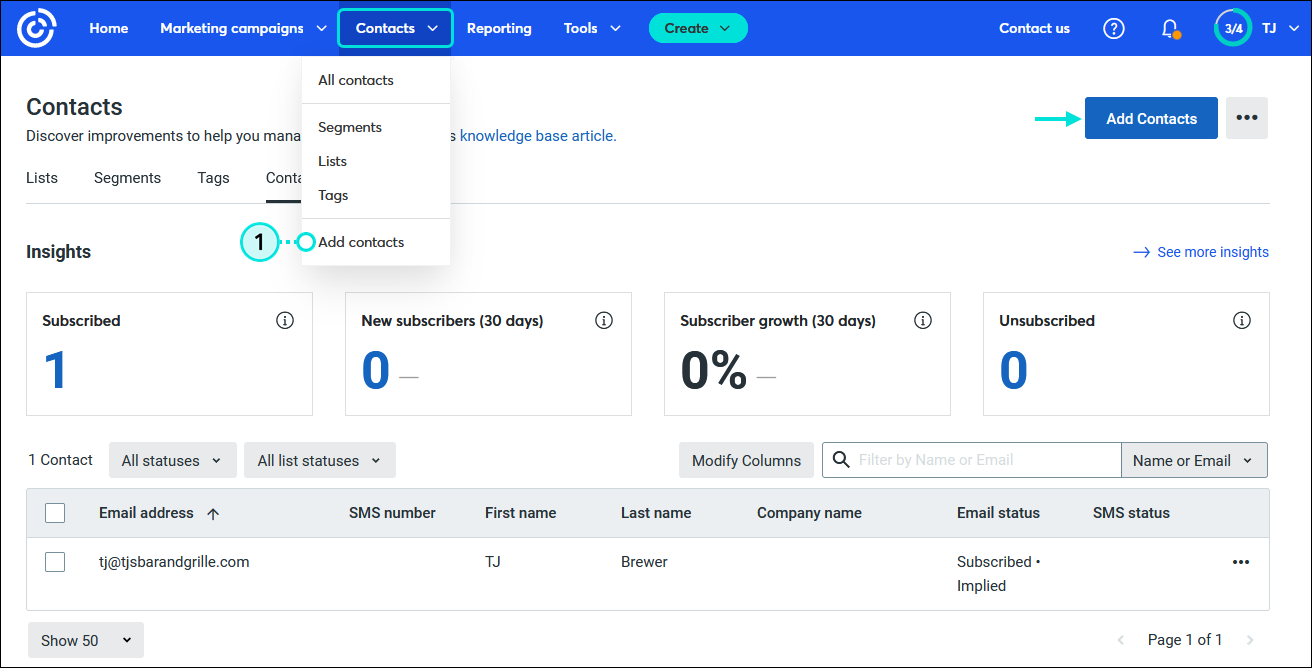This screenshot has height=668, width=1312.
Task: Expand Marketing campaigns menu
Action: point(243,28)
